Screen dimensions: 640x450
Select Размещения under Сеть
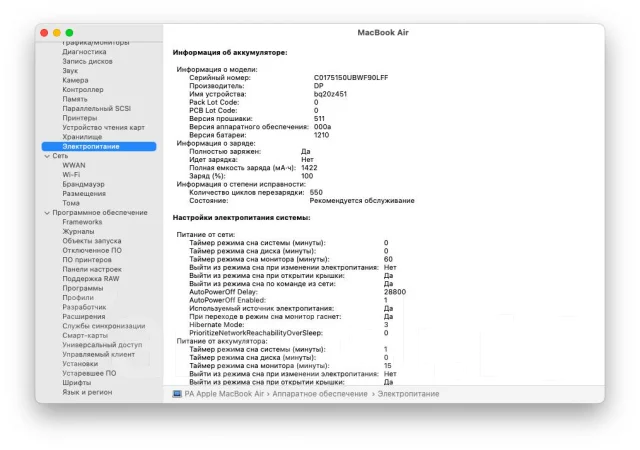(84, 194)
